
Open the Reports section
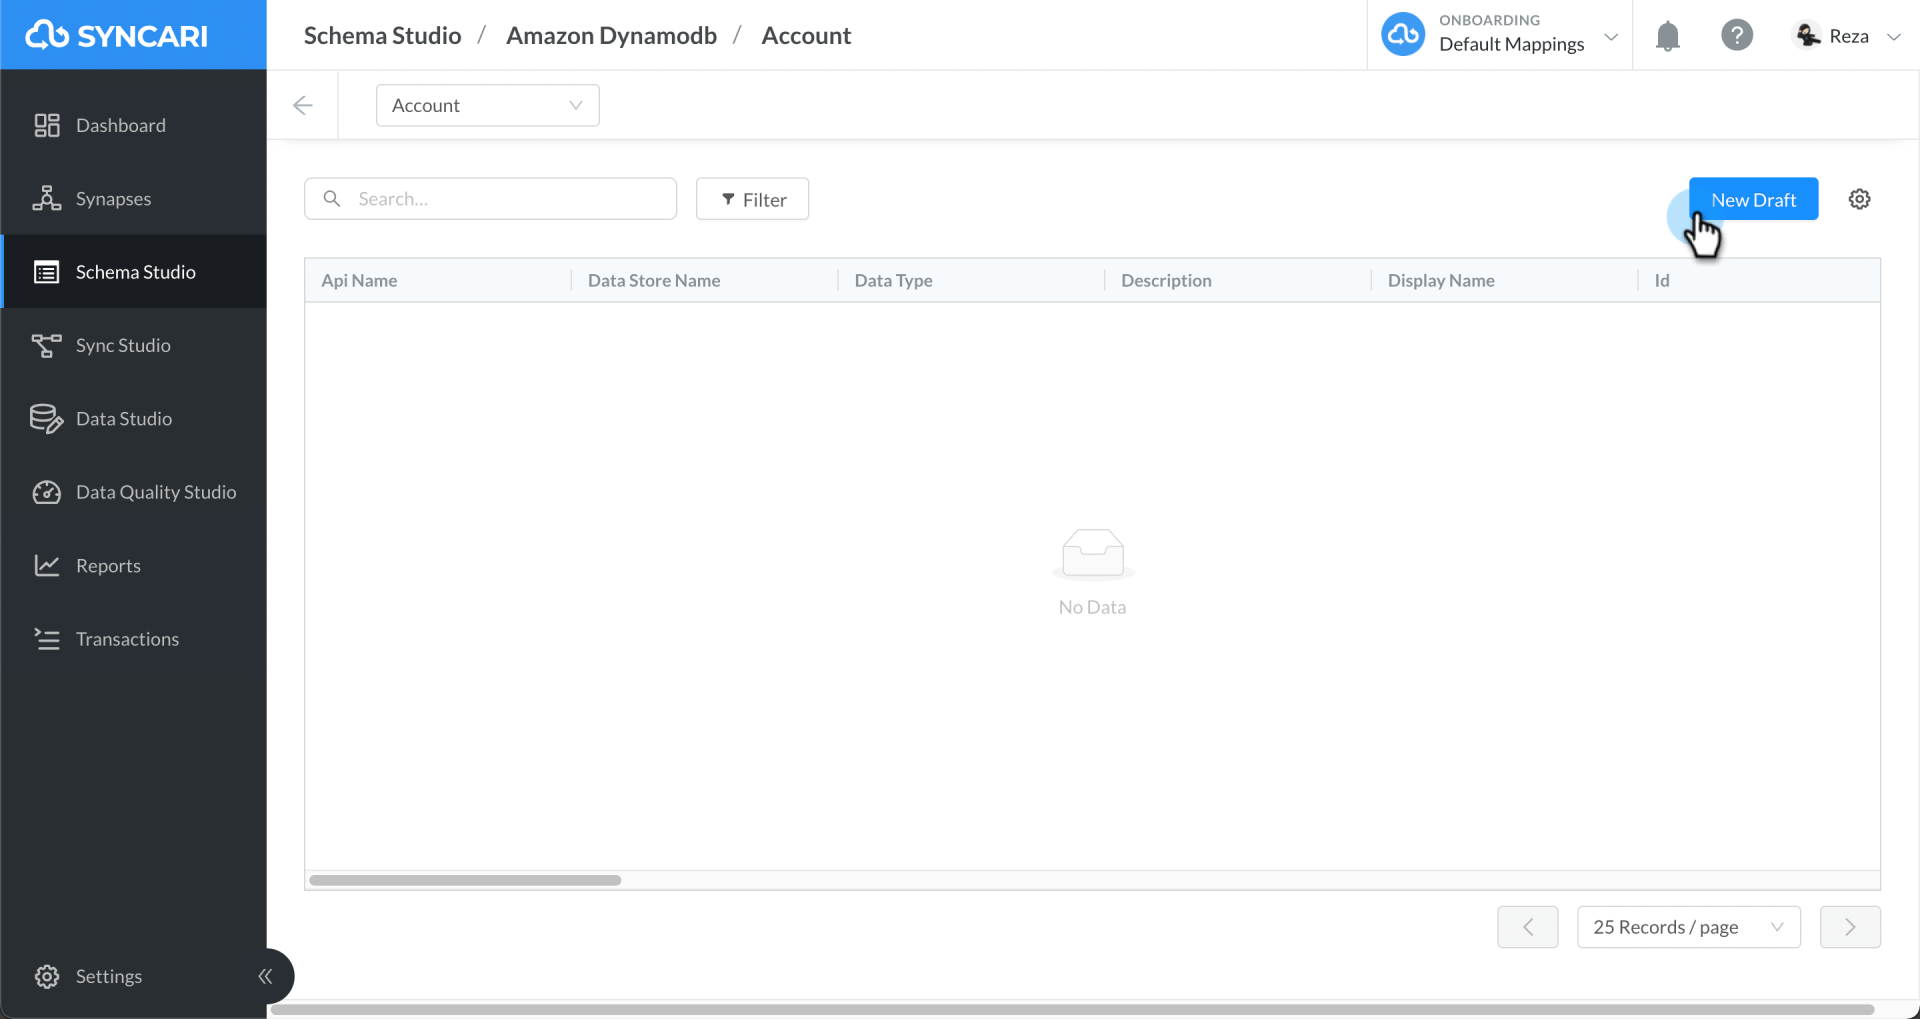(133, 565)
